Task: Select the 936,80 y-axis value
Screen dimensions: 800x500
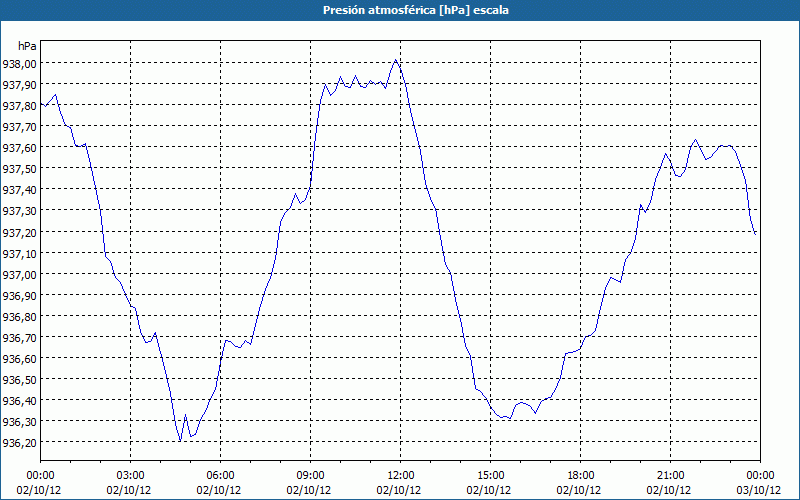Action: [x=19, y=316]
